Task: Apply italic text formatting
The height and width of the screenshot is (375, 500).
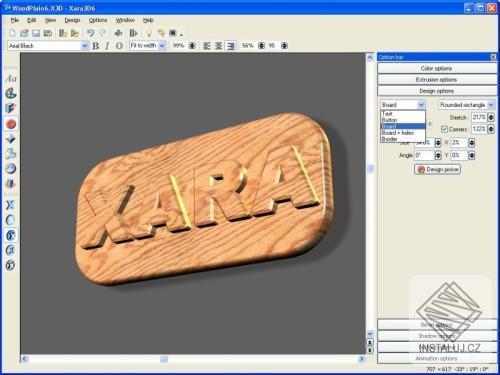Action: (107, 46)
